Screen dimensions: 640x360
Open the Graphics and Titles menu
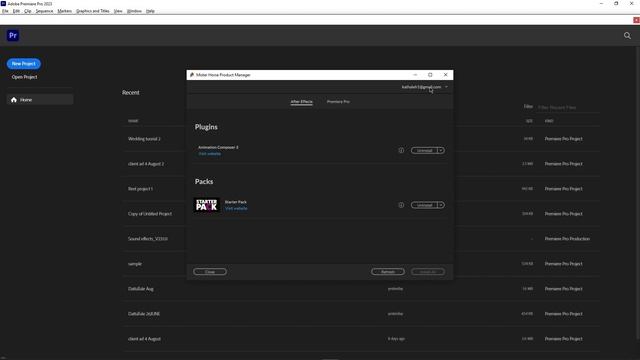[93, 11]
